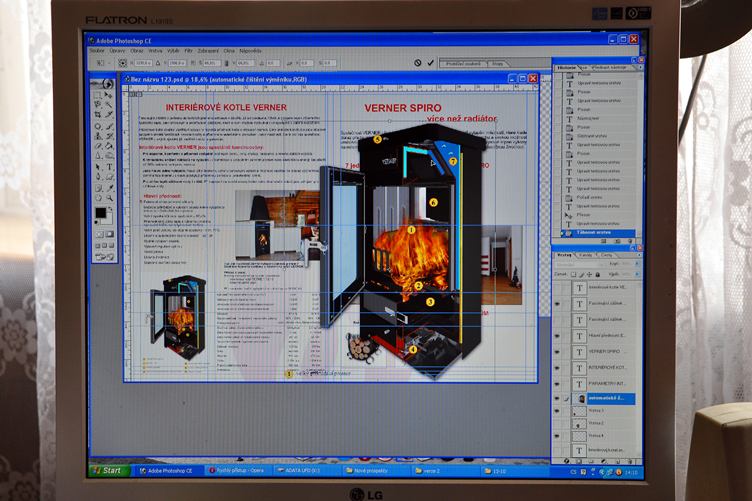
Task: Select the Dodge tool
Action: (x=109, y=155)
